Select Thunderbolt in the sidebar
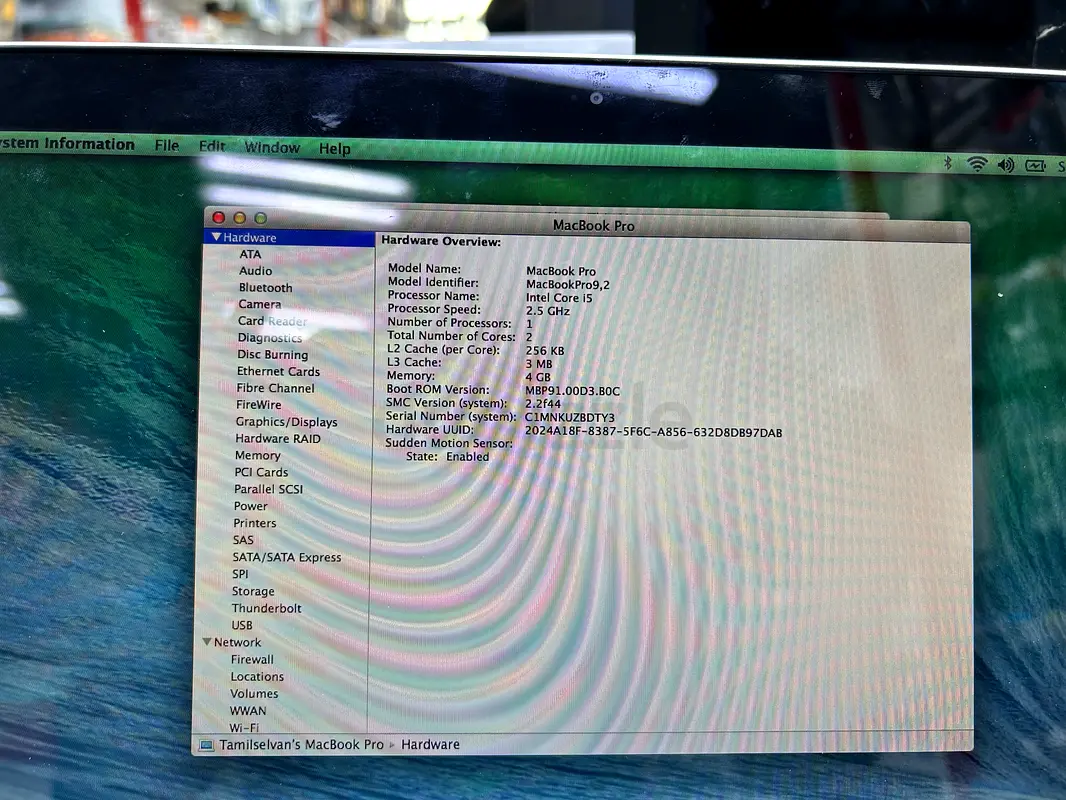Image resolution: width=1066 pixels, height=800 pixels. 266,608
